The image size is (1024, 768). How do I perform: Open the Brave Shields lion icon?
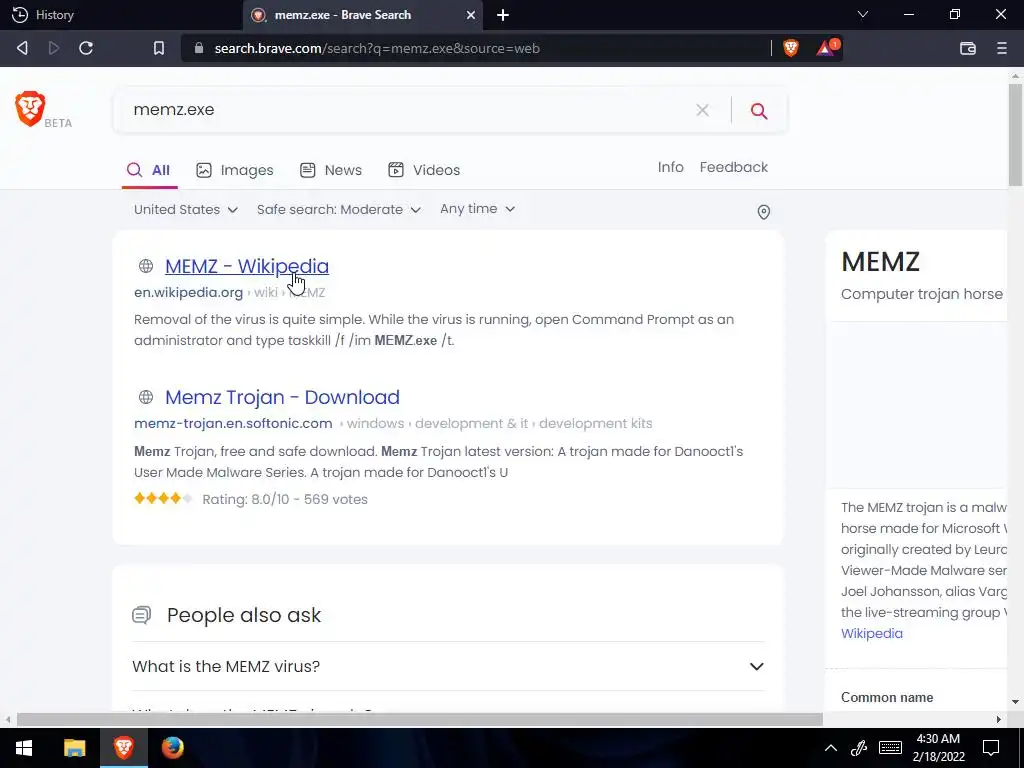(791, 48)
